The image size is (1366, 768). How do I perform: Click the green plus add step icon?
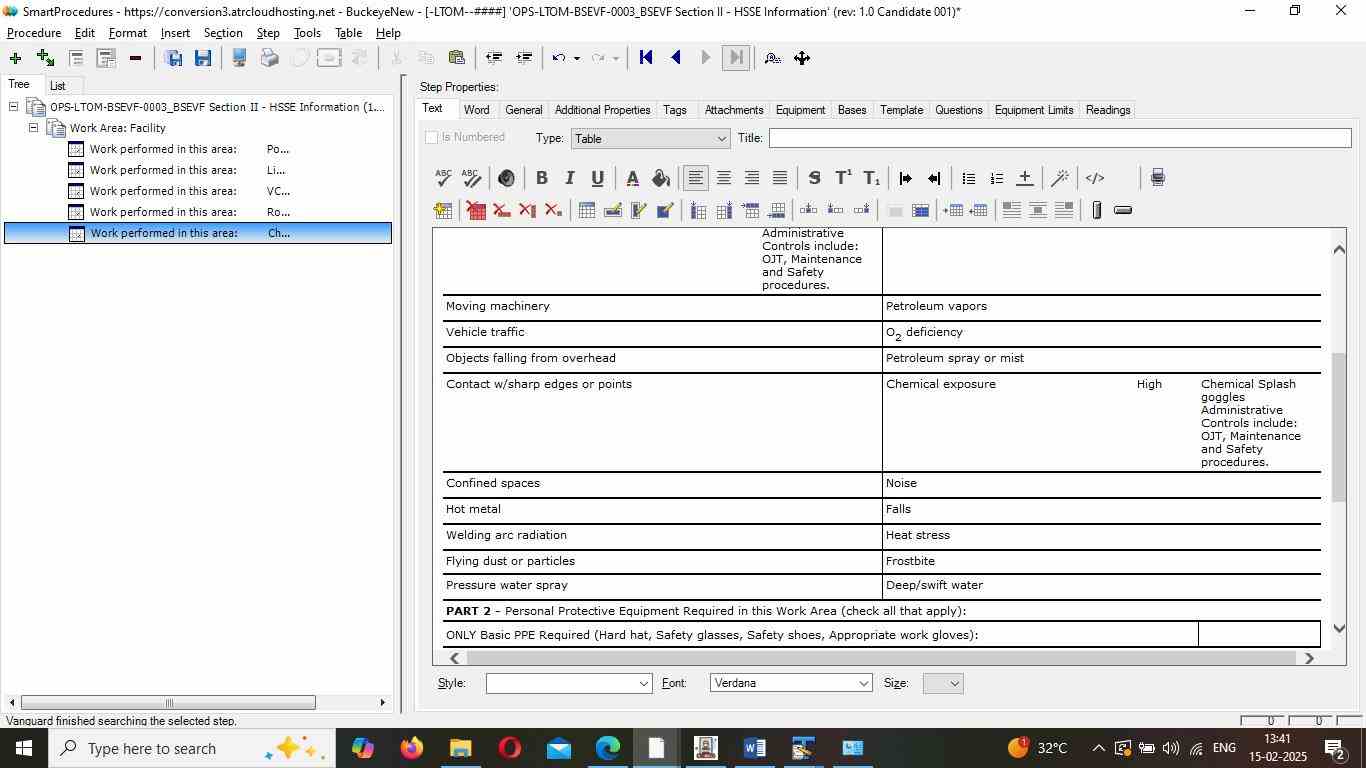click(15, 58)
